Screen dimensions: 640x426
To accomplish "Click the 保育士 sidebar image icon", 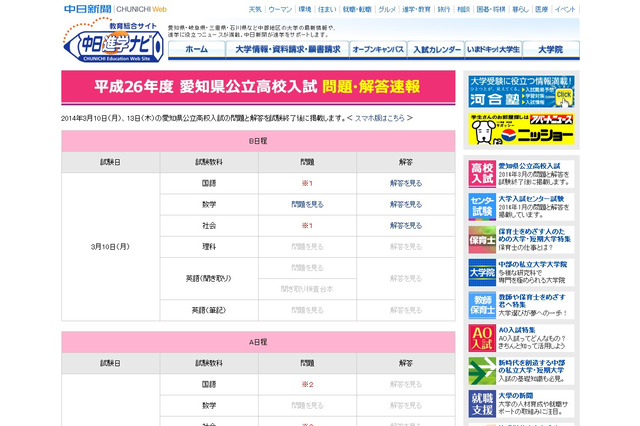I will click(482, 240).
